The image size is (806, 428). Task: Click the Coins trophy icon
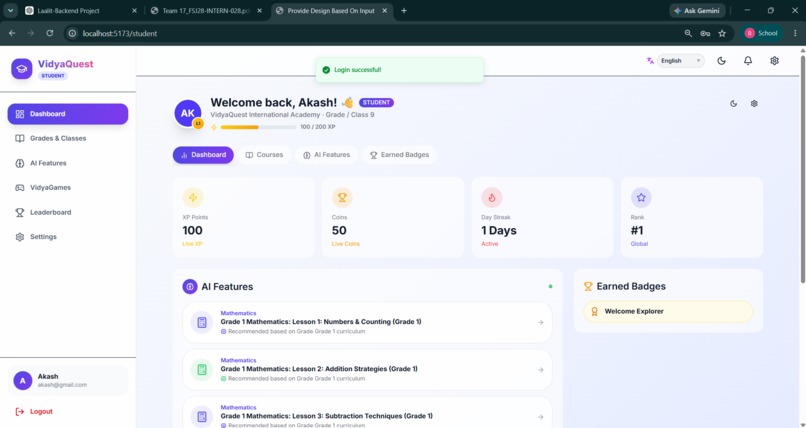(x=342, y=197)
